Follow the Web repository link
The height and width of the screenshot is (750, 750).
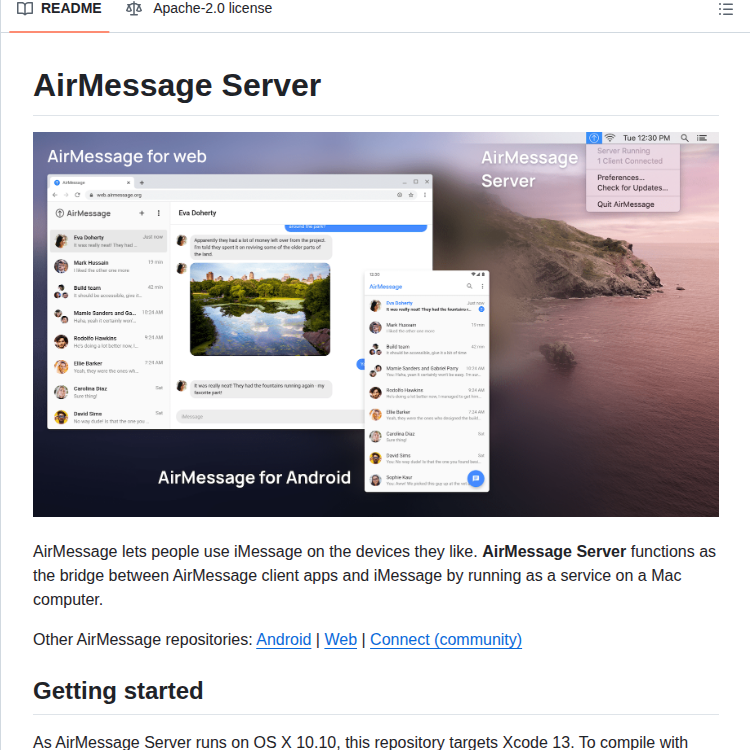click(x=341, y=640)
